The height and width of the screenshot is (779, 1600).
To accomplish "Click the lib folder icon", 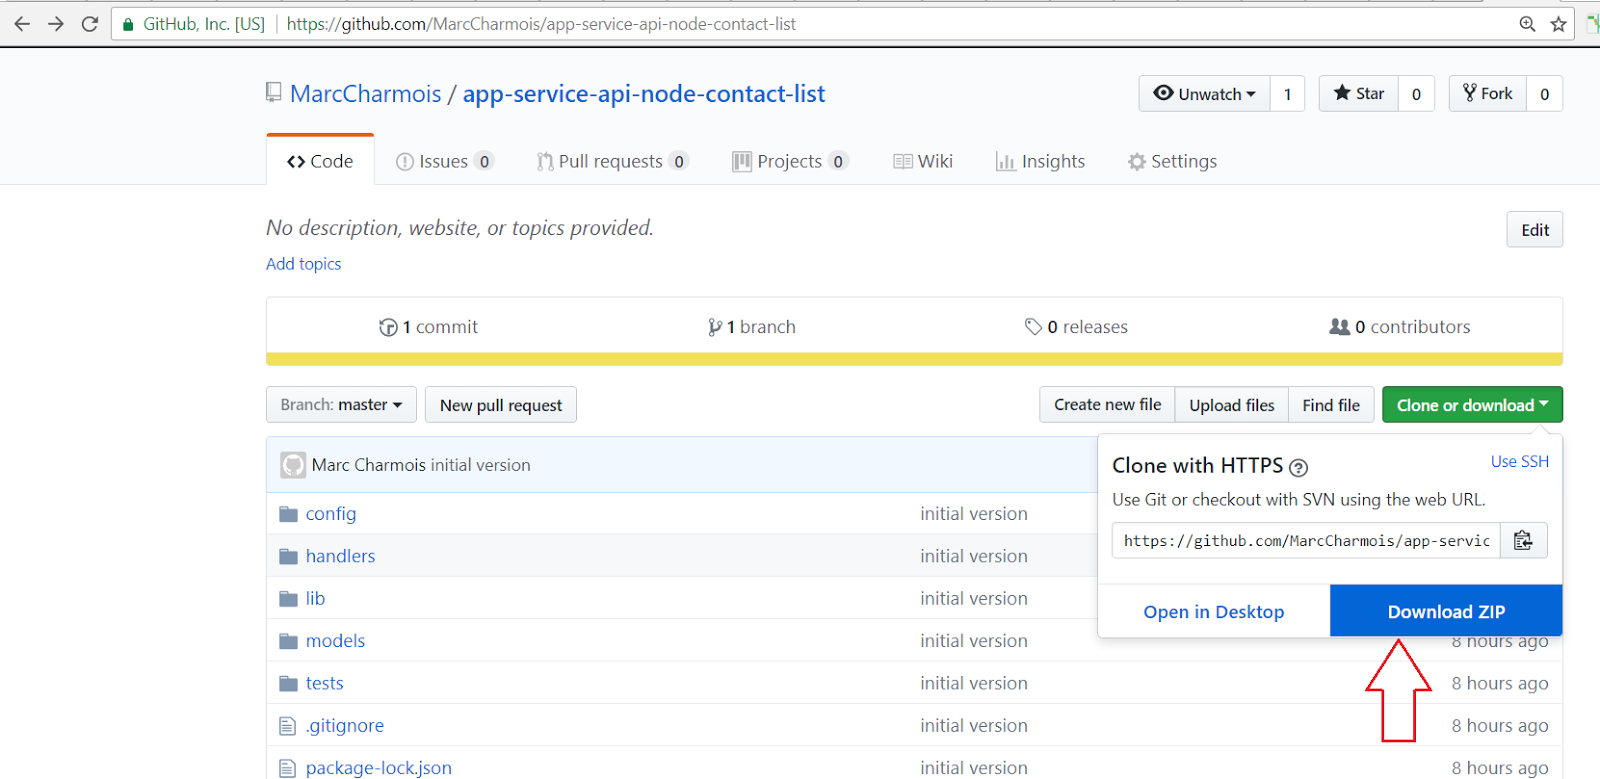I will 289,598.
